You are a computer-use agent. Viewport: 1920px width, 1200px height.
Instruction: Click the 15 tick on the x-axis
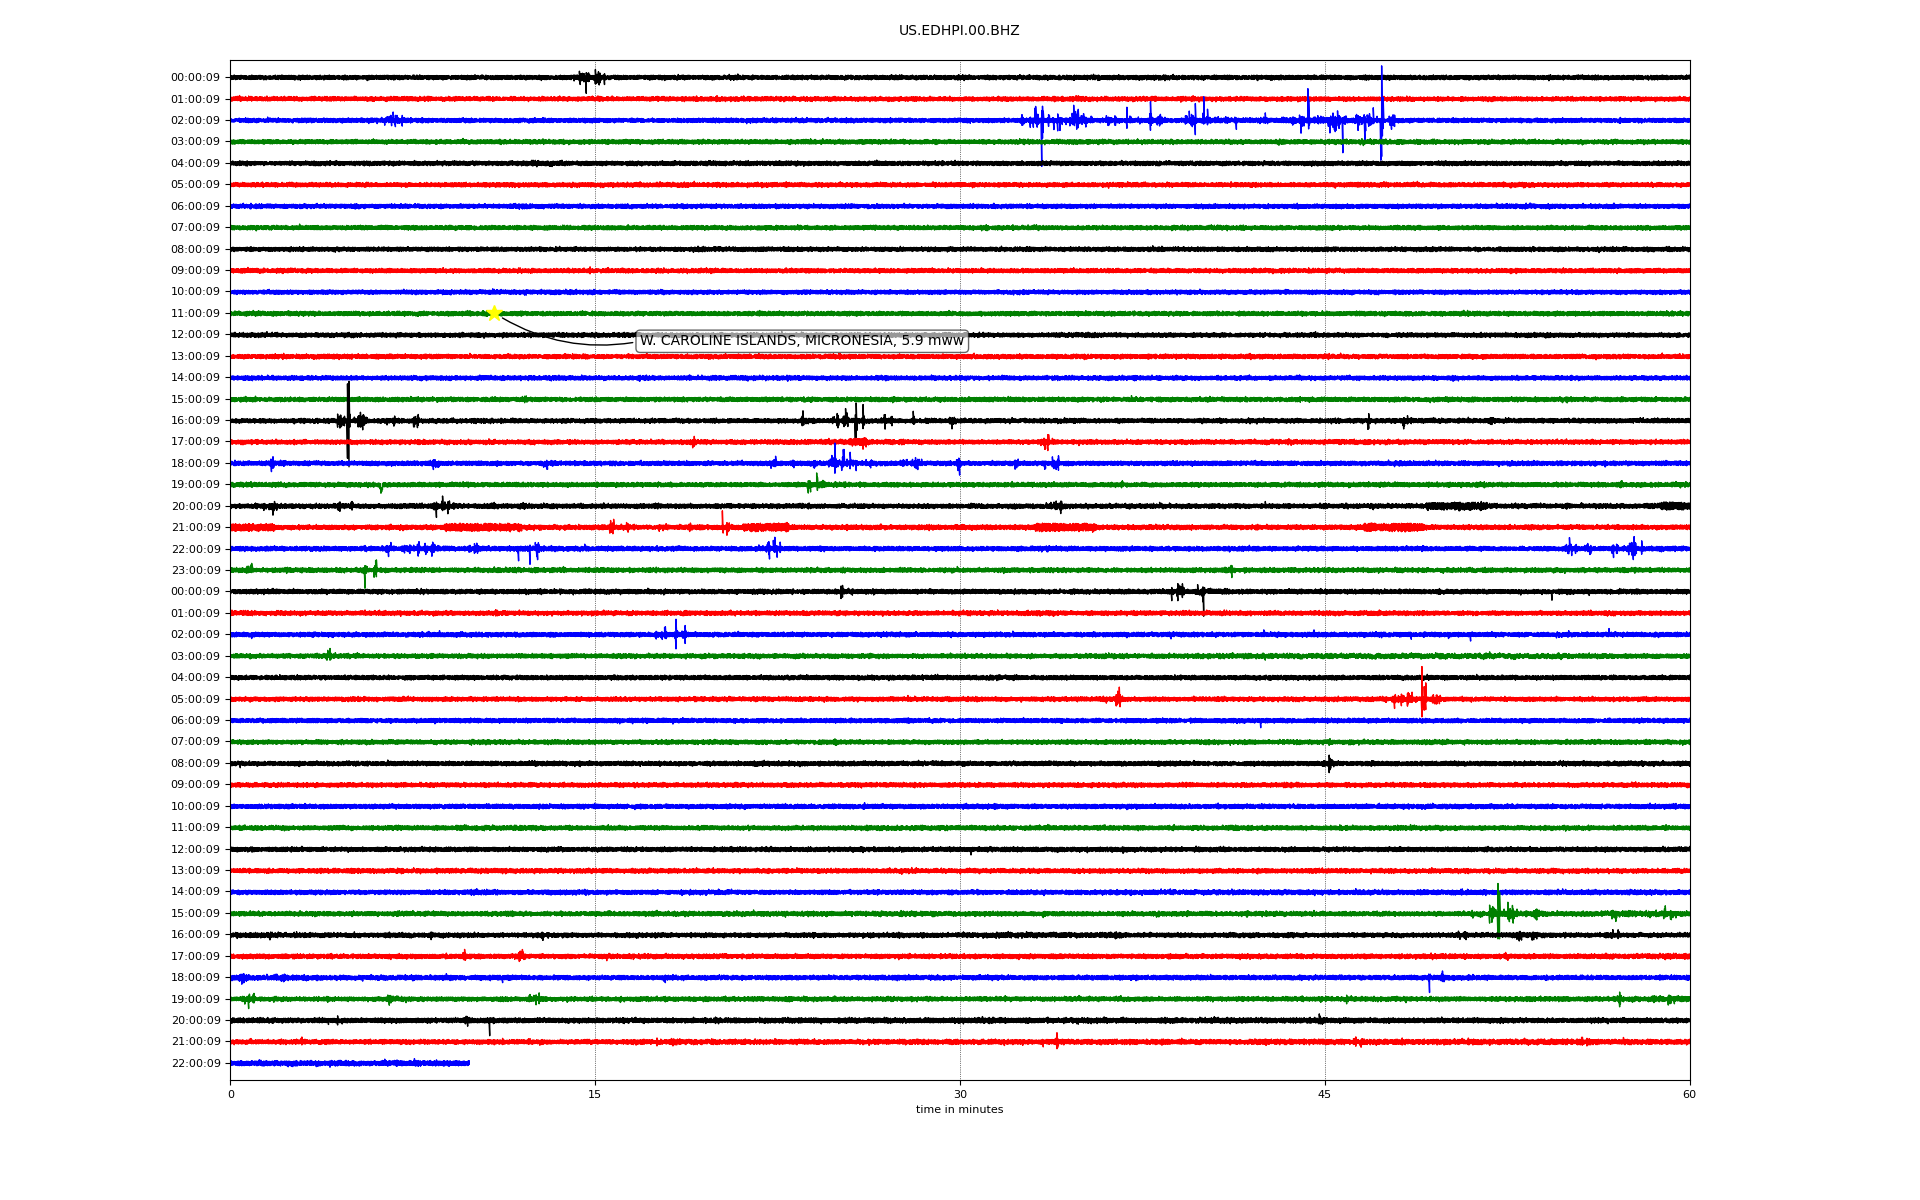[x=595, y=1094]
